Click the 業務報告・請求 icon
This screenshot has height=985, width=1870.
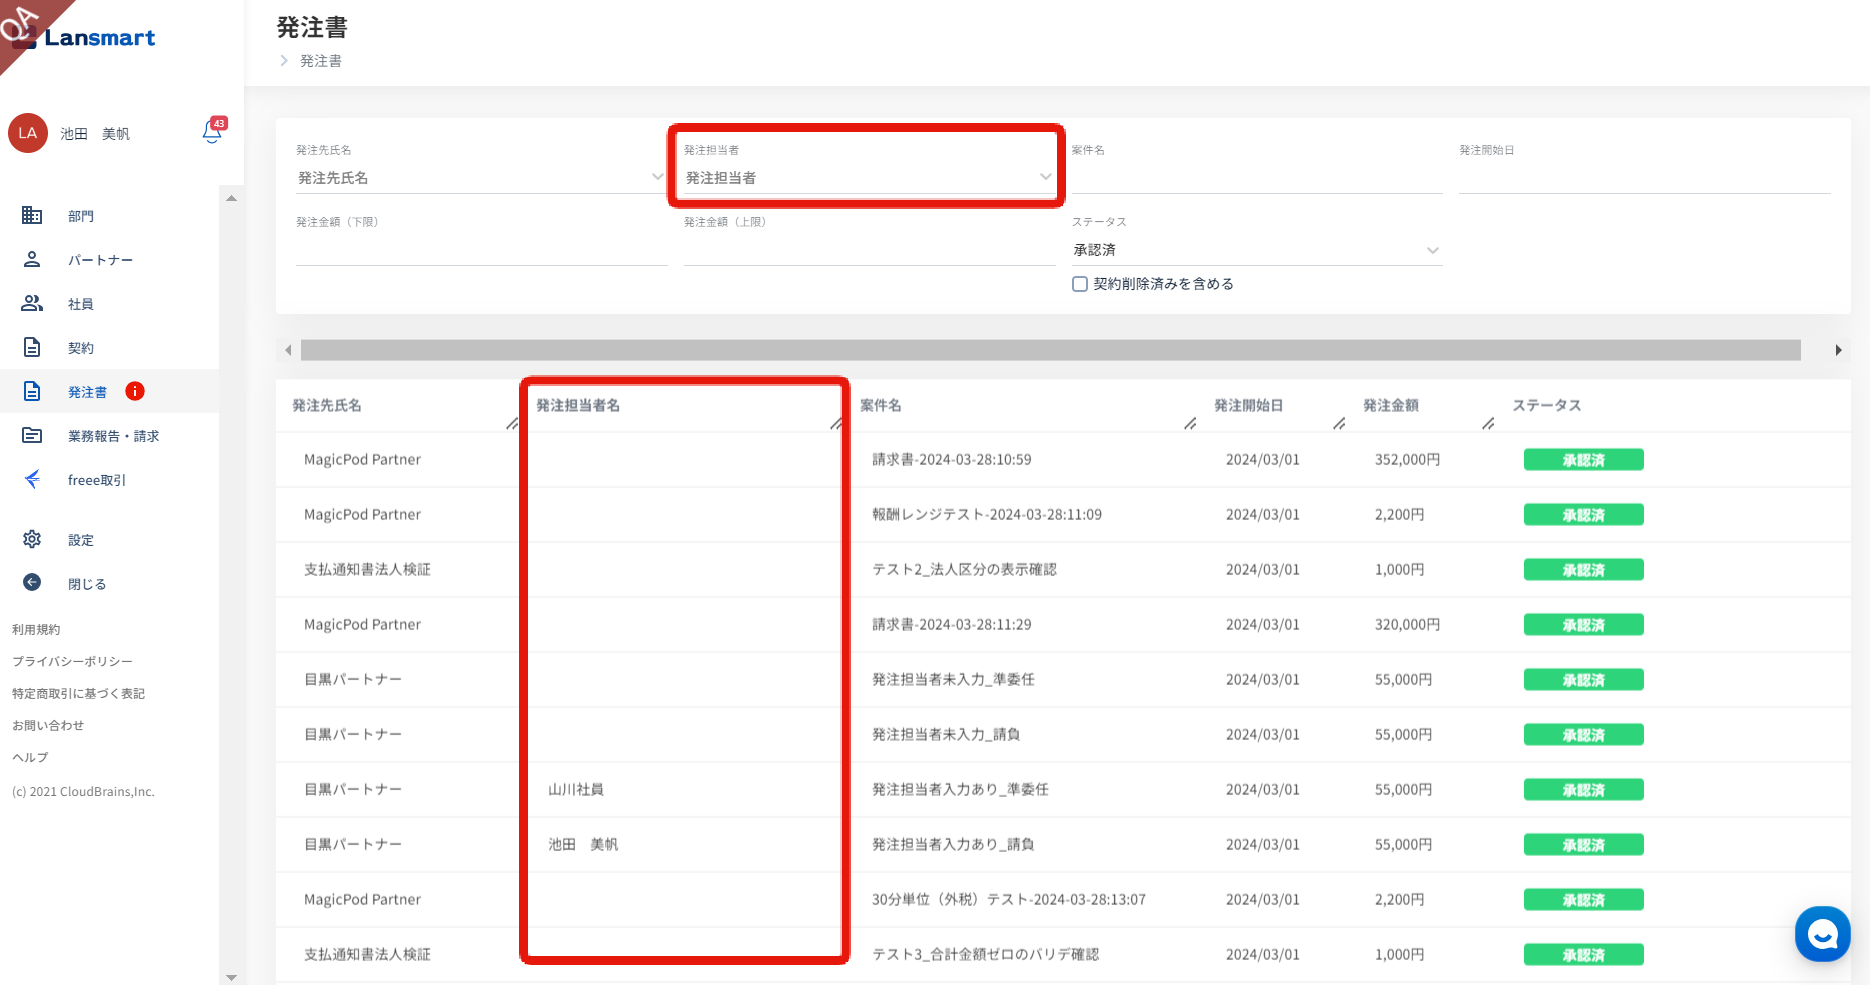click(x=32, y=435)
